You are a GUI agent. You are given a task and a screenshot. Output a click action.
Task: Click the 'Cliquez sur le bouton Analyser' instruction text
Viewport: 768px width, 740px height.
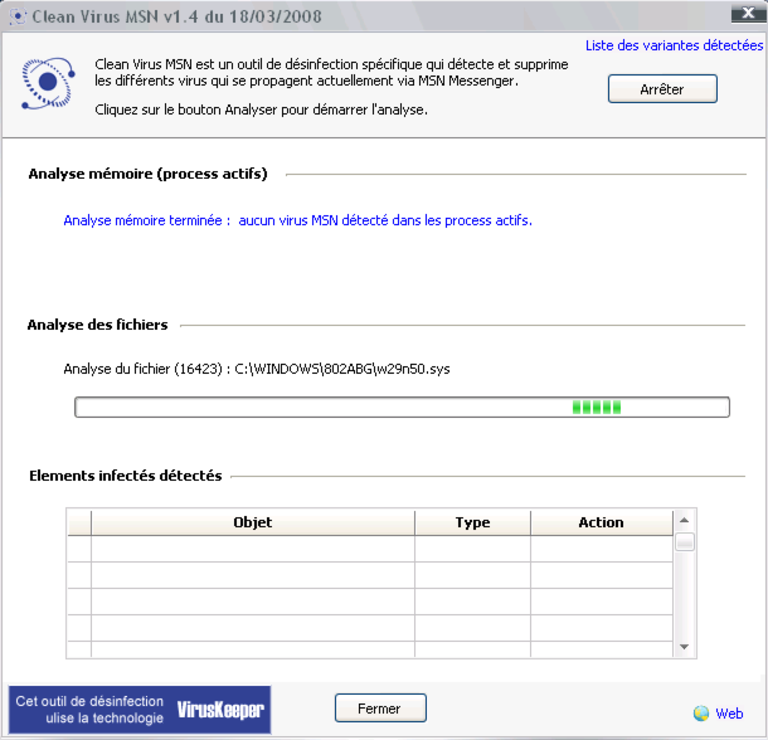click(261, 110)
